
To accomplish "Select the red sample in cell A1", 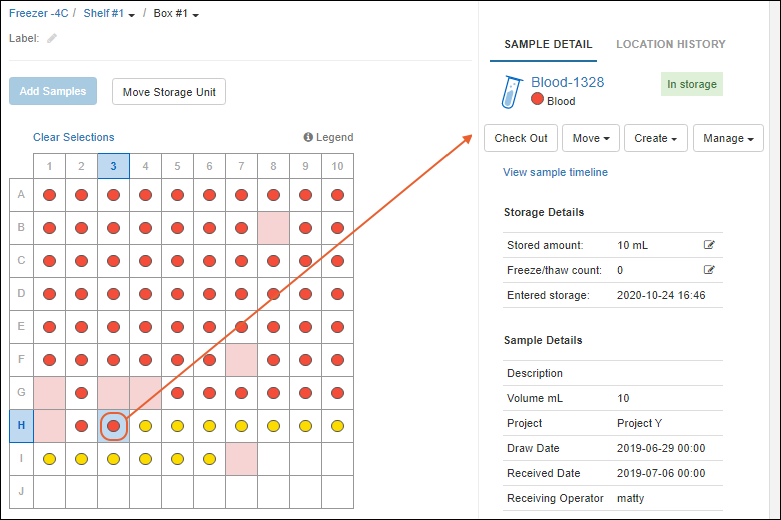I will pyautogui.click(x=49, y=195).
